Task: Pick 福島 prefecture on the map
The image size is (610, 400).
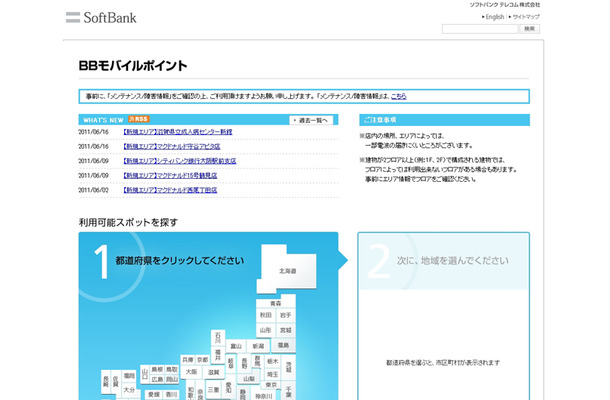Action: pyautogui.click(x=282, y=345)
